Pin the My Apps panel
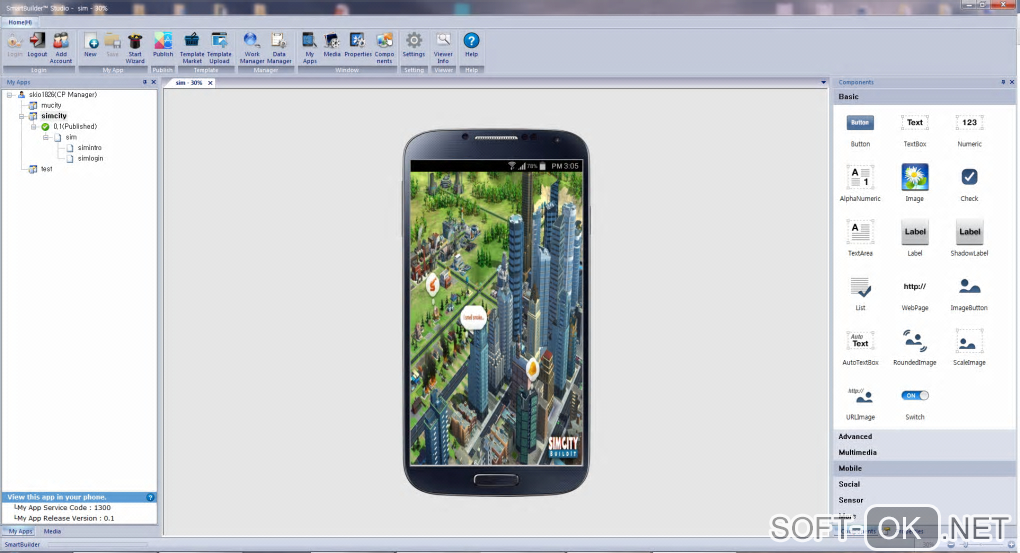 144,82
